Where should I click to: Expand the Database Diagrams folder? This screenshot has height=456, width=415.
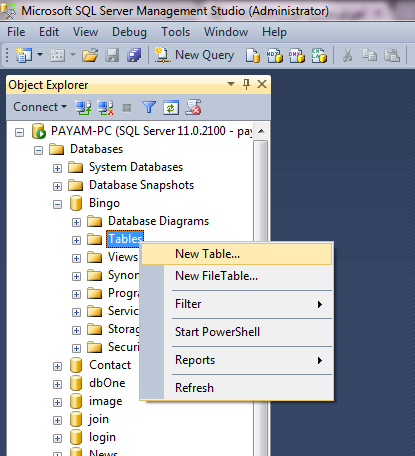coord(76,222)
